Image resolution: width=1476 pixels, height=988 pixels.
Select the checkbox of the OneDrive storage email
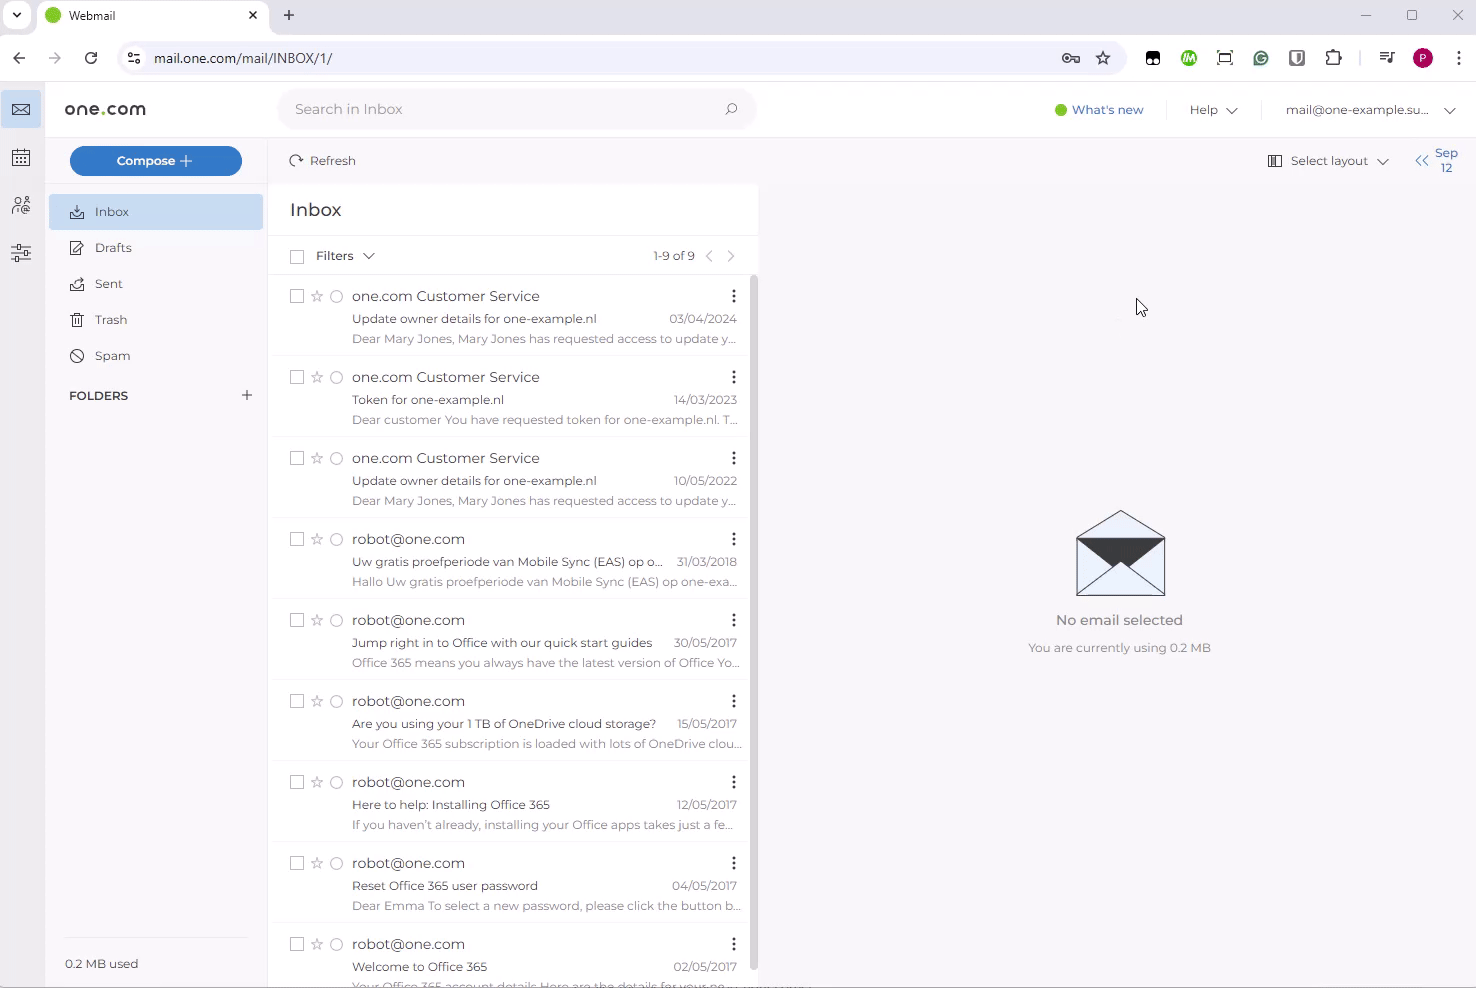[x=296, y=701]
